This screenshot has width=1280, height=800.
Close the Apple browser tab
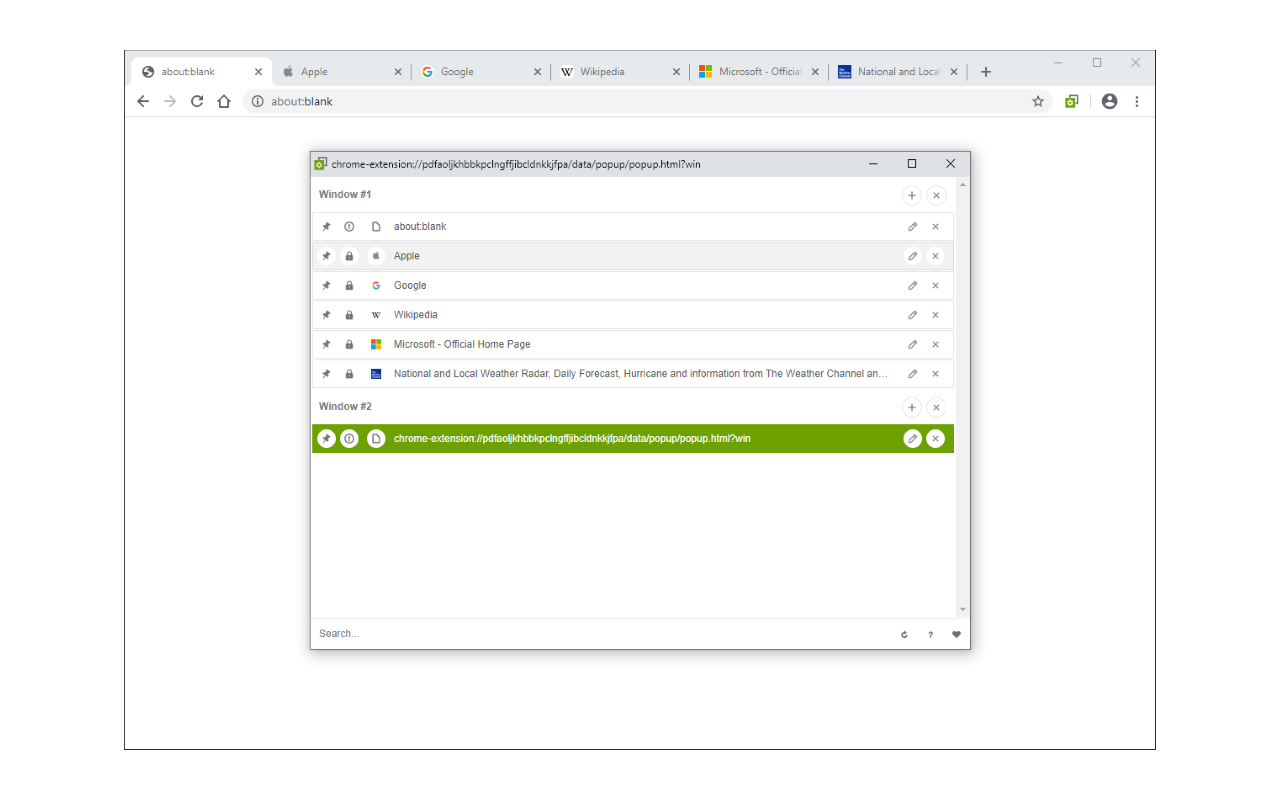[x=397, y=72]
